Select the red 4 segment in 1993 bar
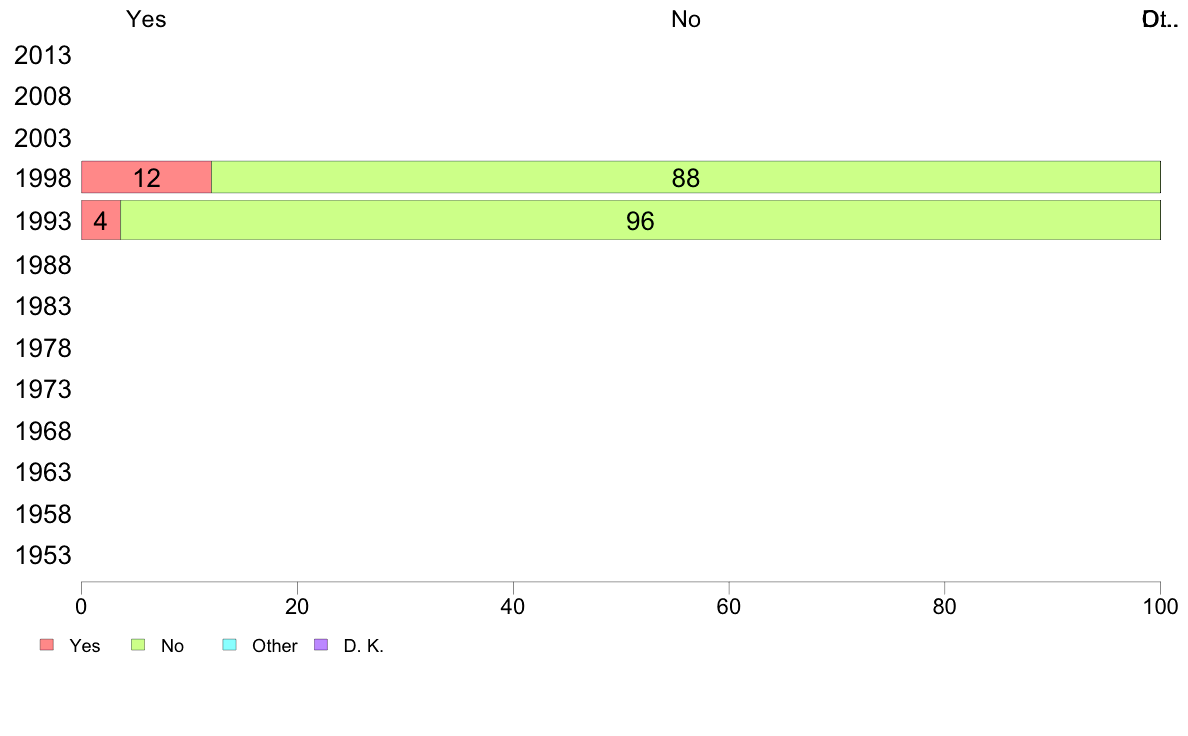 (x=101, y=221)
